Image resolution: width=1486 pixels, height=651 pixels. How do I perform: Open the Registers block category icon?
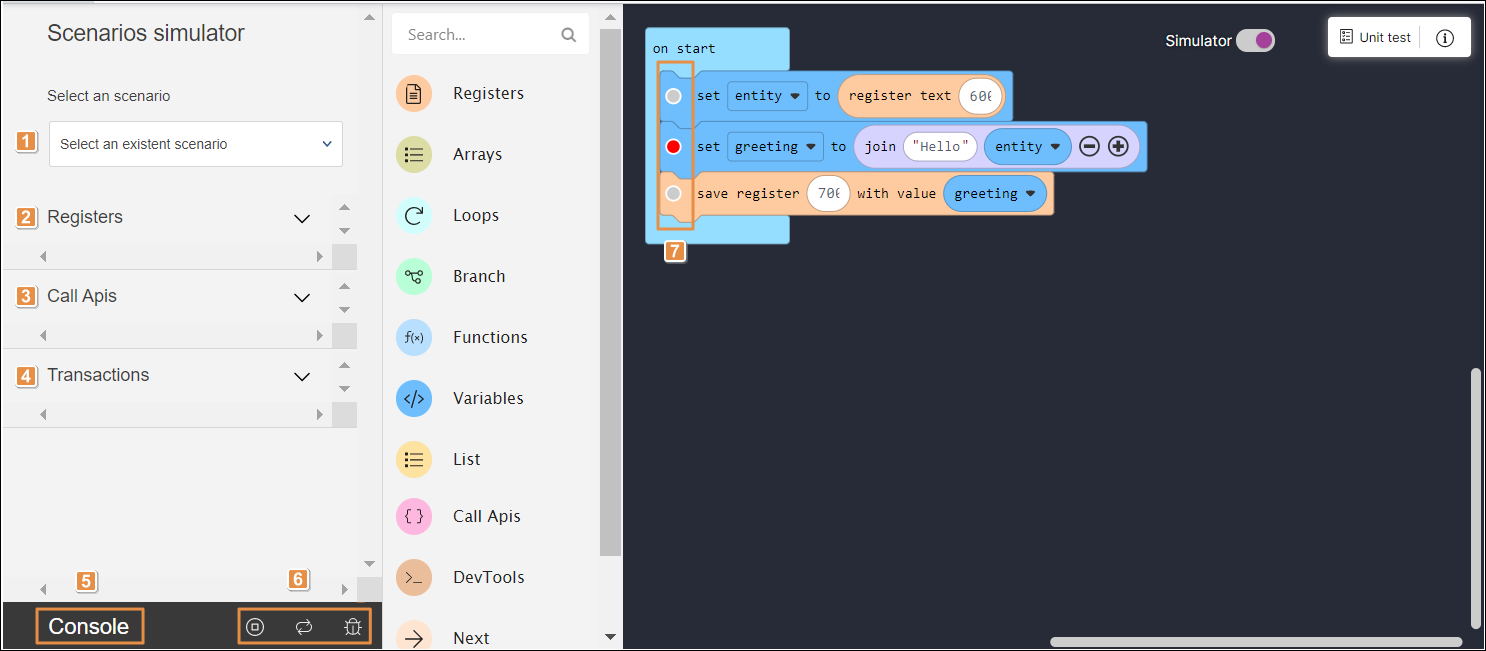click(x=414, y=93)
